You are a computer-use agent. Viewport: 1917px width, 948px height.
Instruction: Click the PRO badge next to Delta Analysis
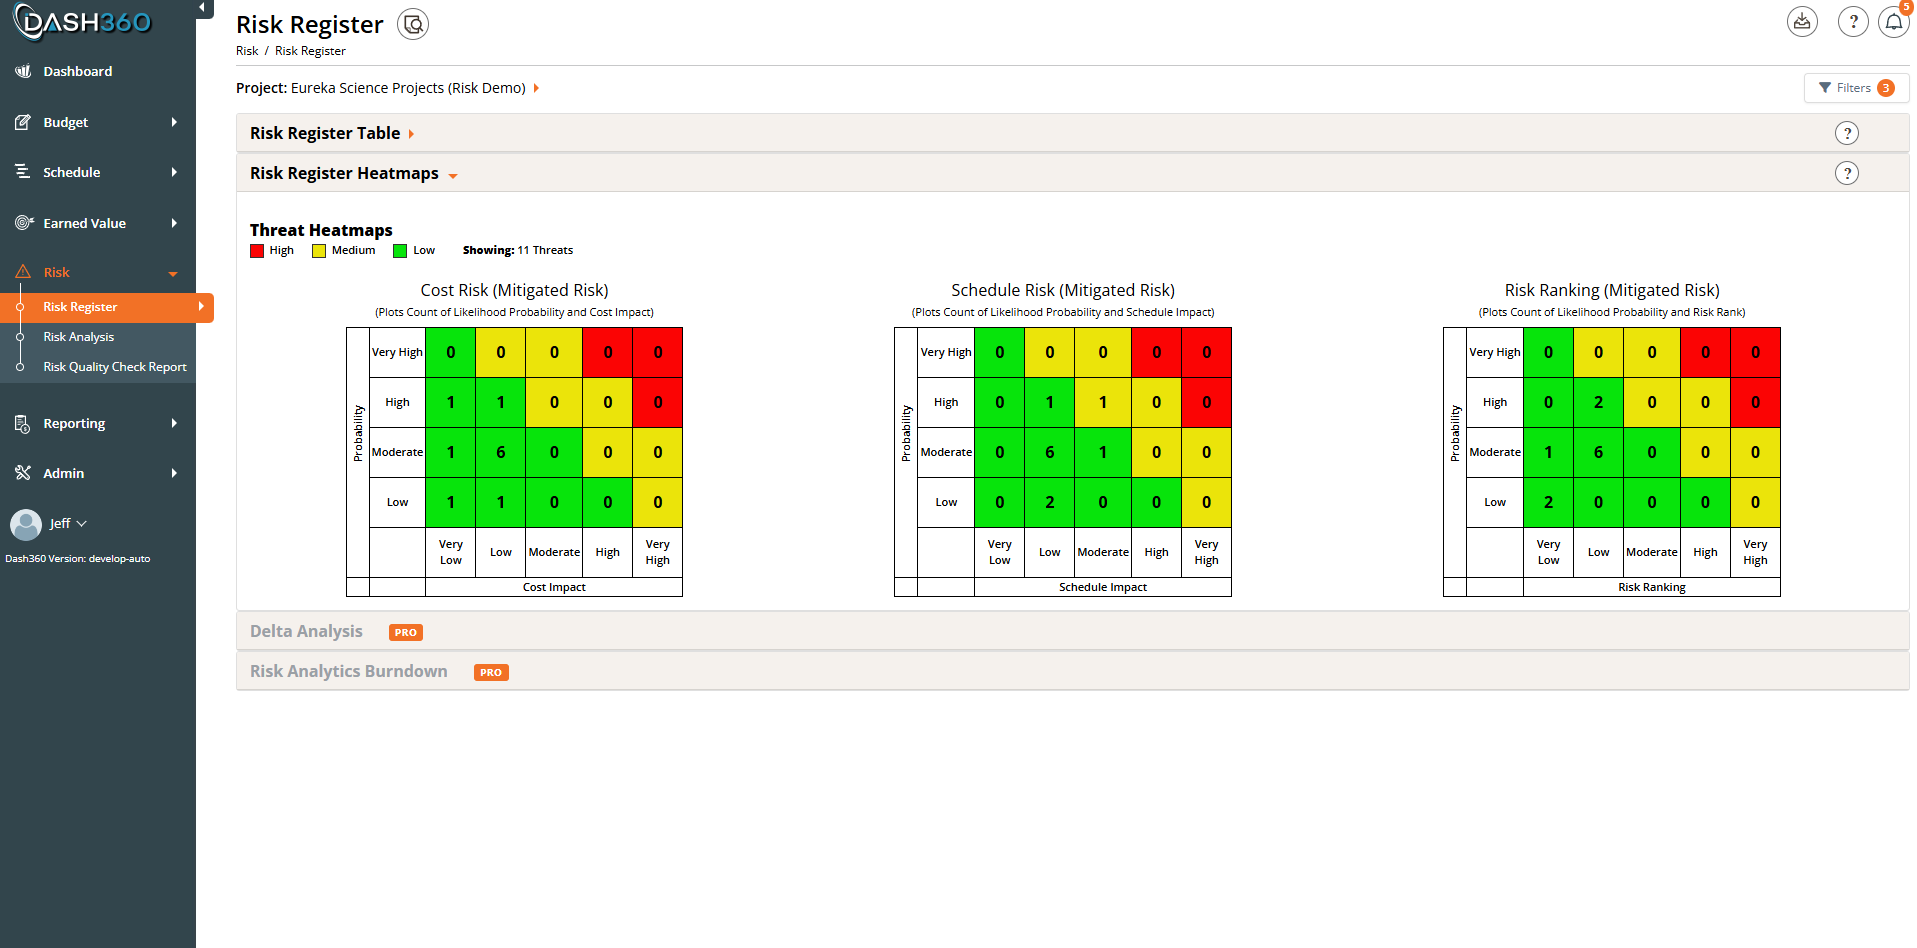click(405, 632)
